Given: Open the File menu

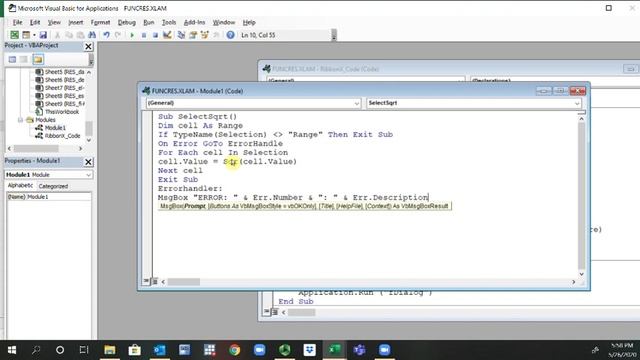Looking at the screenshot, I should coord(18,22).
